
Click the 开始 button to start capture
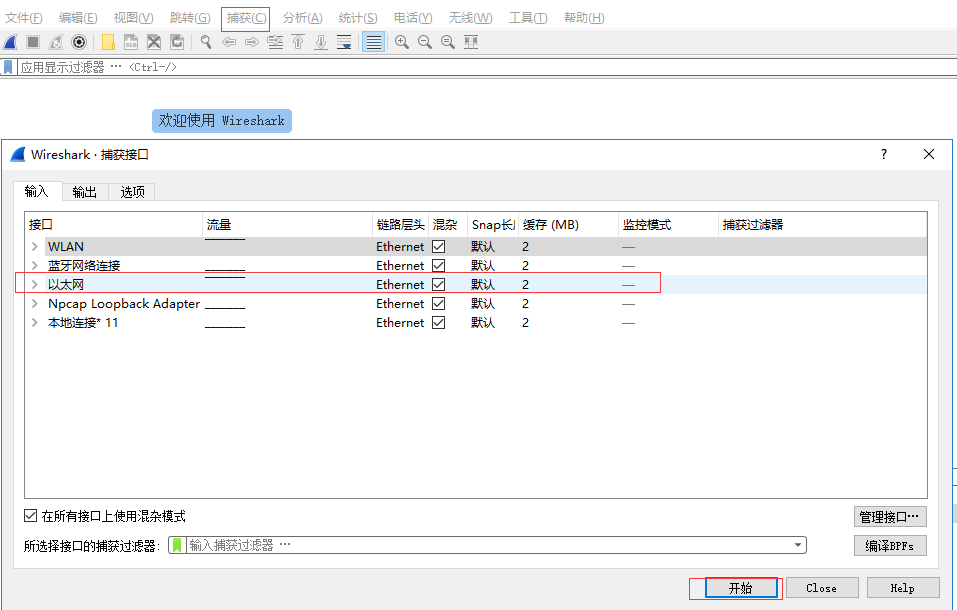pos(740,588)
